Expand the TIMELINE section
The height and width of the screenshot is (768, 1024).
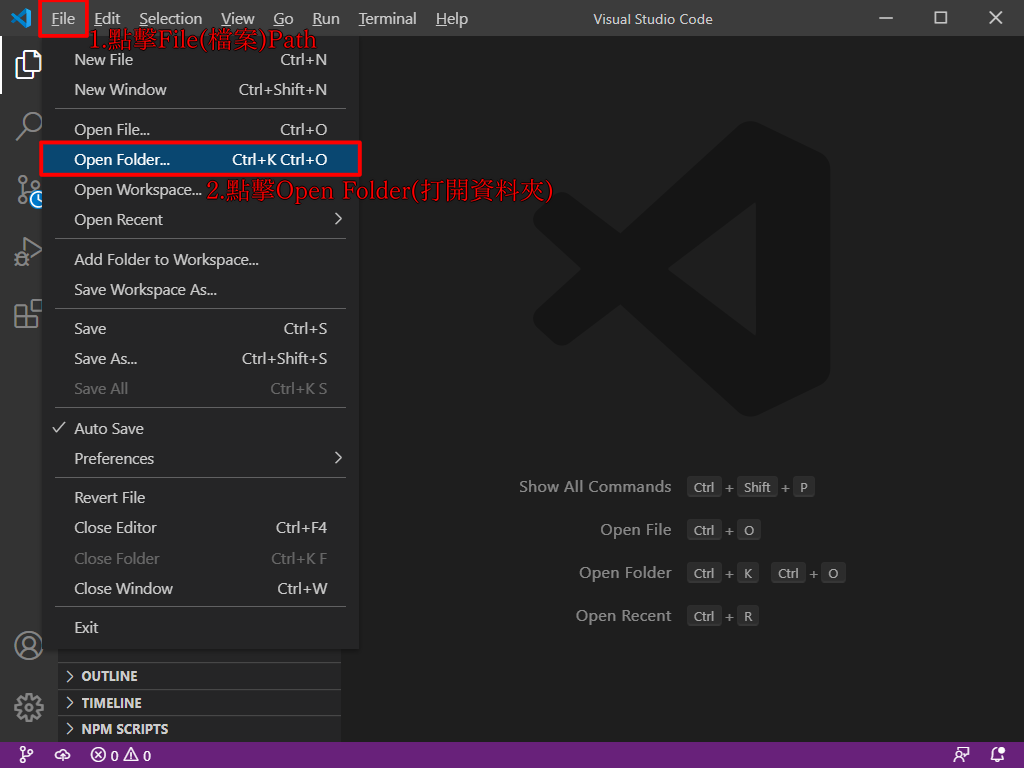point(199,703)
